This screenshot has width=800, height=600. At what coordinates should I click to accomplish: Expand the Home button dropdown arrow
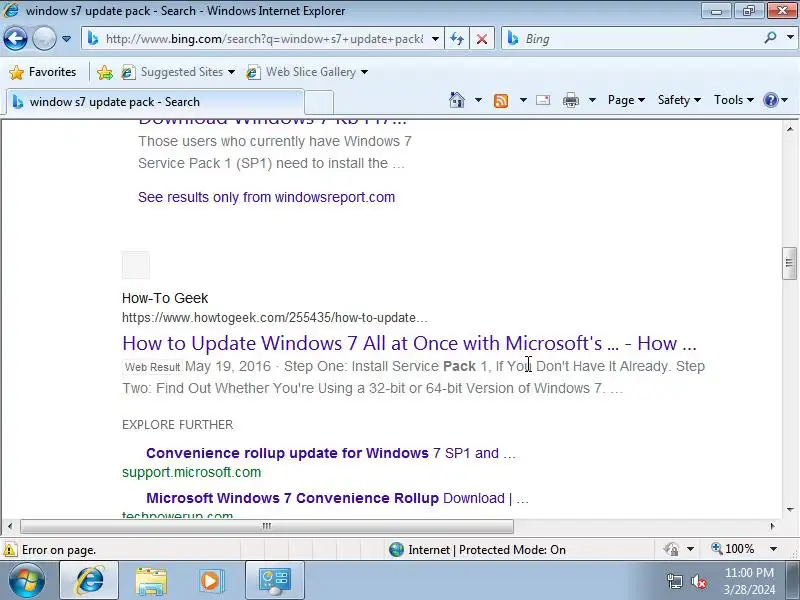pyautogui.click(x=478, y=100)
